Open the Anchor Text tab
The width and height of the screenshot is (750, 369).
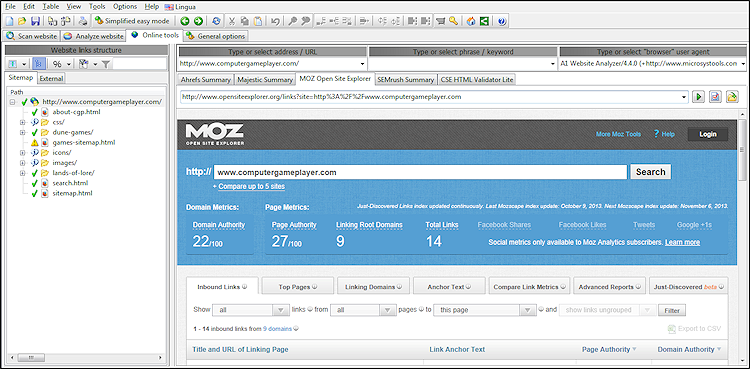click(449, 287)
